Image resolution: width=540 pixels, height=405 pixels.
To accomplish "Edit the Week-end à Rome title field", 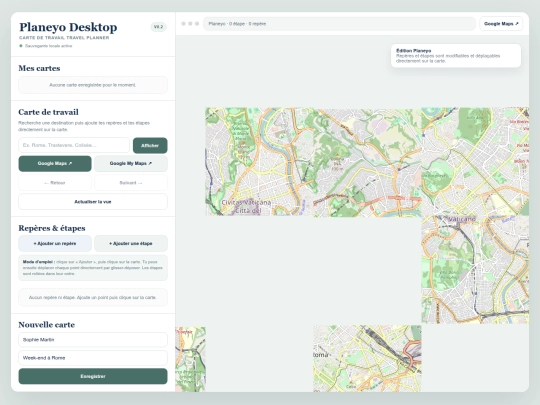I will (x=93, y=358).
